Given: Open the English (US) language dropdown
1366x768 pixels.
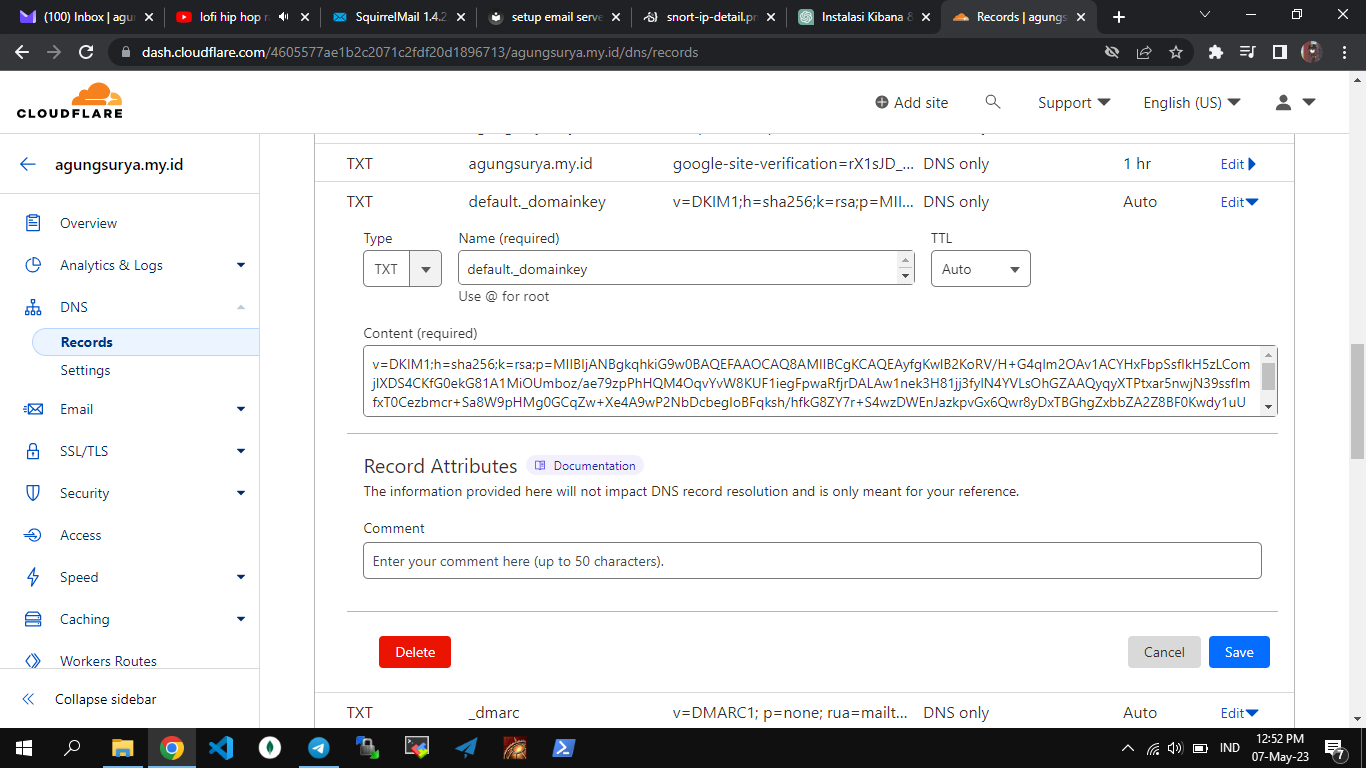Looking at the screenshot, I should [1191, 102].
